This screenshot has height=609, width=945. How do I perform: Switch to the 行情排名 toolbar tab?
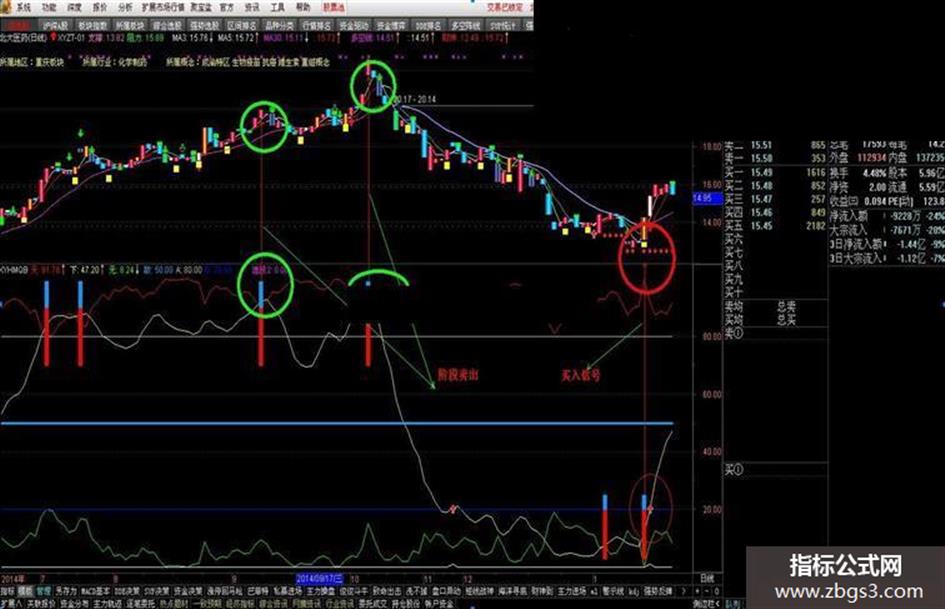click(316, 25)
